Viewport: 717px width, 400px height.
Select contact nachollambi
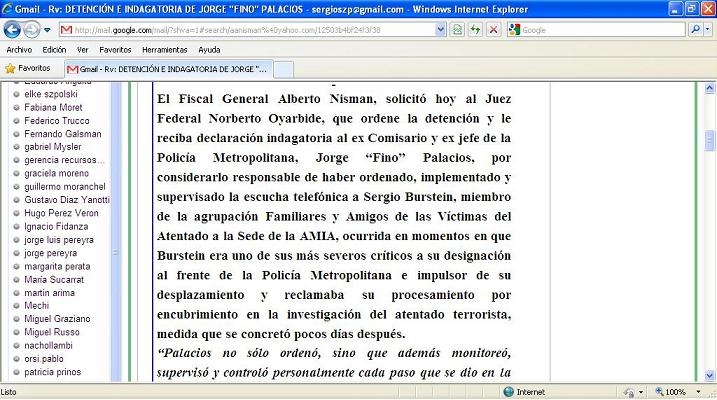tap(48, 345)
